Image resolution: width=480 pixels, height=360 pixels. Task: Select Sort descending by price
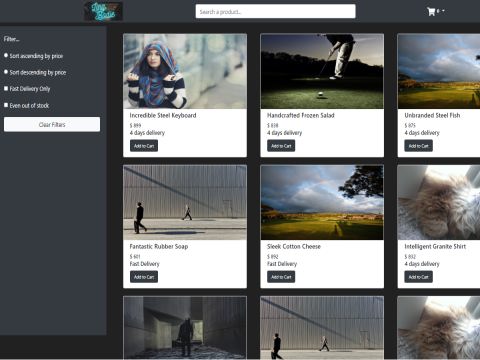(x=6, y=72)
